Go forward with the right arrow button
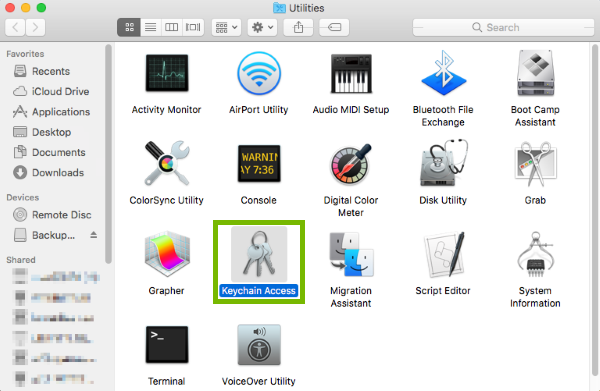Image resolution: width=600 pixels, height=391 pixels. tap(35, 28)
